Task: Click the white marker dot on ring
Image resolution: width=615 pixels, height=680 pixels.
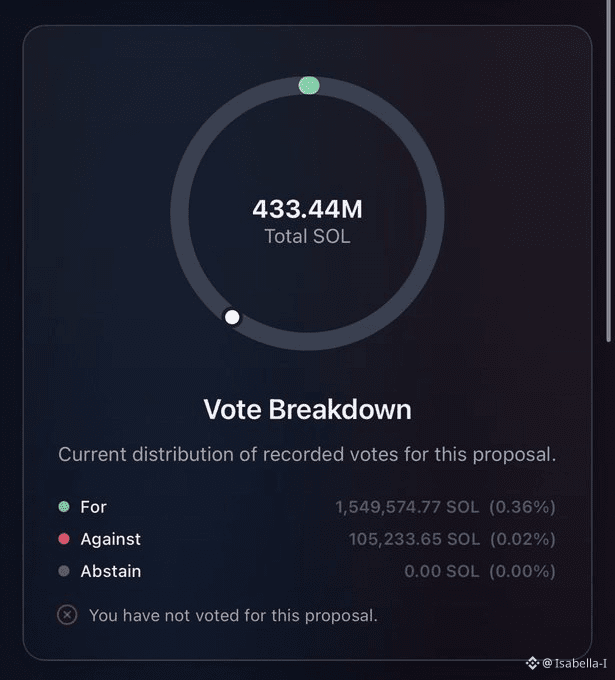Action: pyautogui.click(x=232, y=317)
